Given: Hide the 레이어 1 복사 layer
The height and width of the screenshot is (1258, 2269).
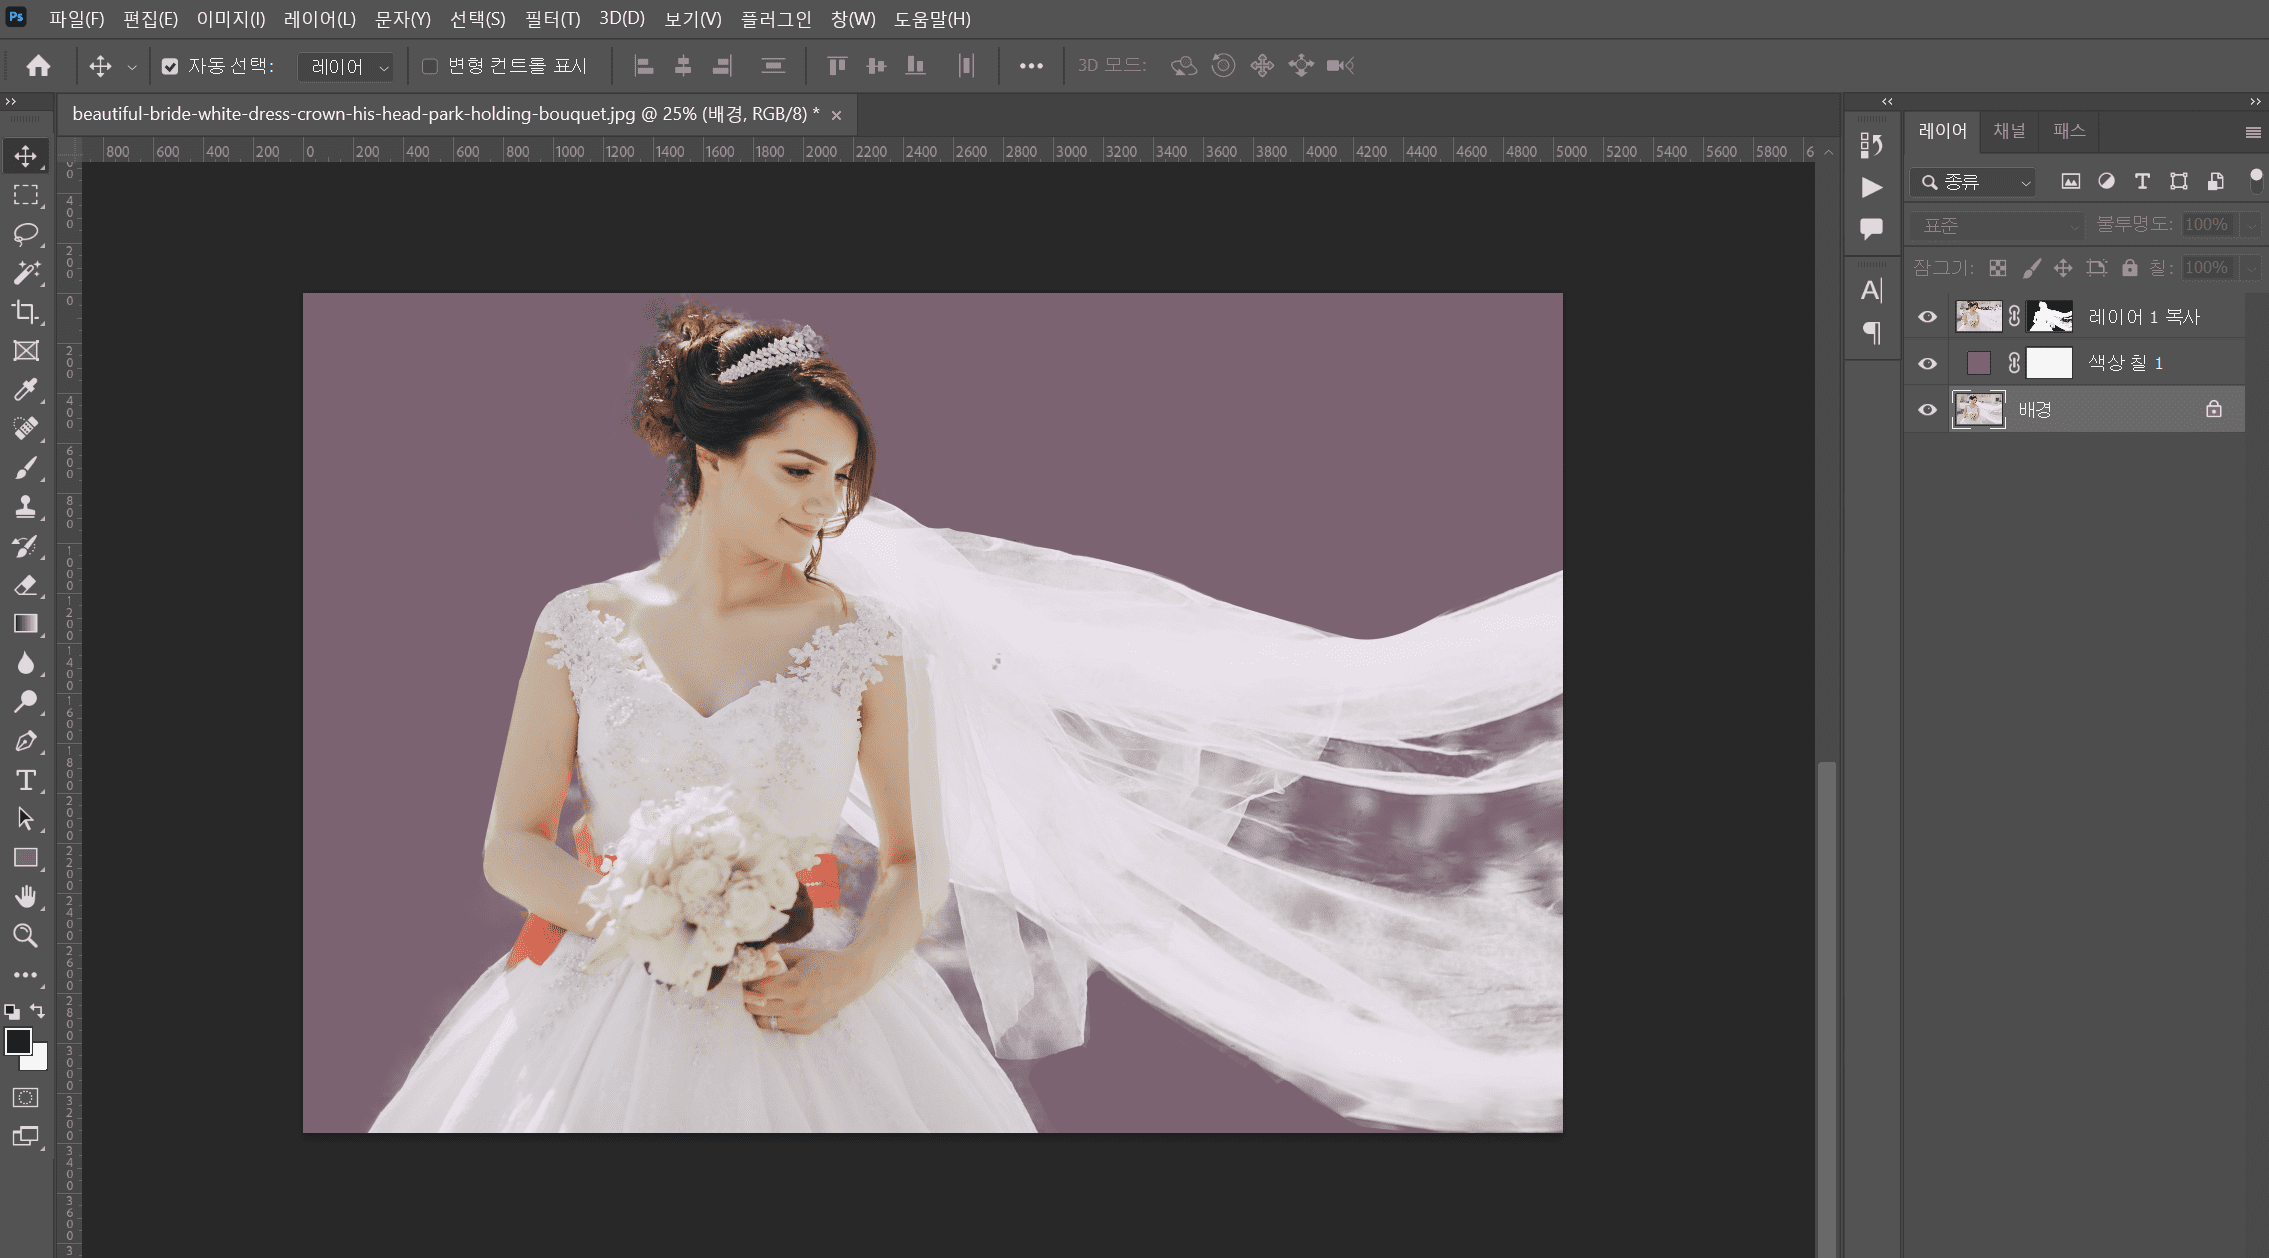Looking at the screenshot, I should pos(1927,317).
